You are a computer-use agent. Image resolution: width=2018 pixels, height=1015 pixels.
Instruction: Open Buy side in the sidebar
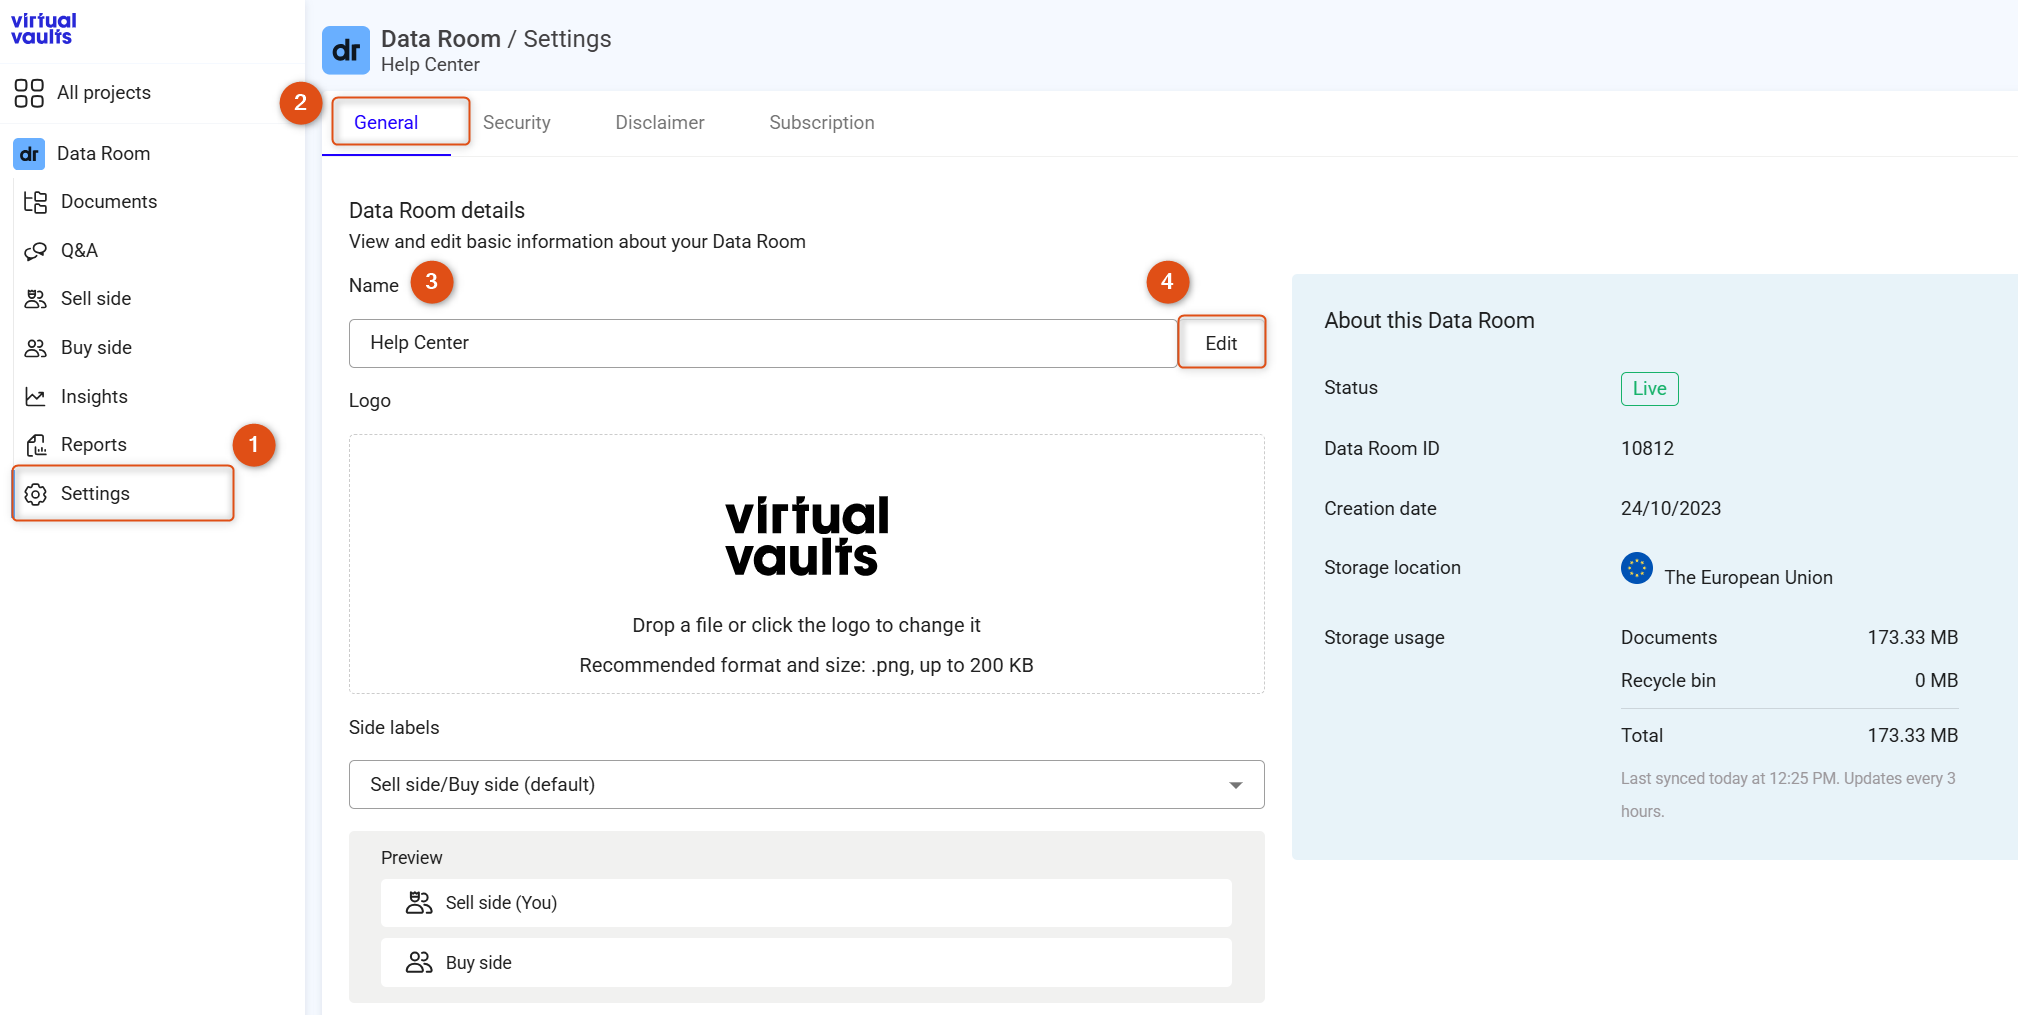click(x=96, y=348)
